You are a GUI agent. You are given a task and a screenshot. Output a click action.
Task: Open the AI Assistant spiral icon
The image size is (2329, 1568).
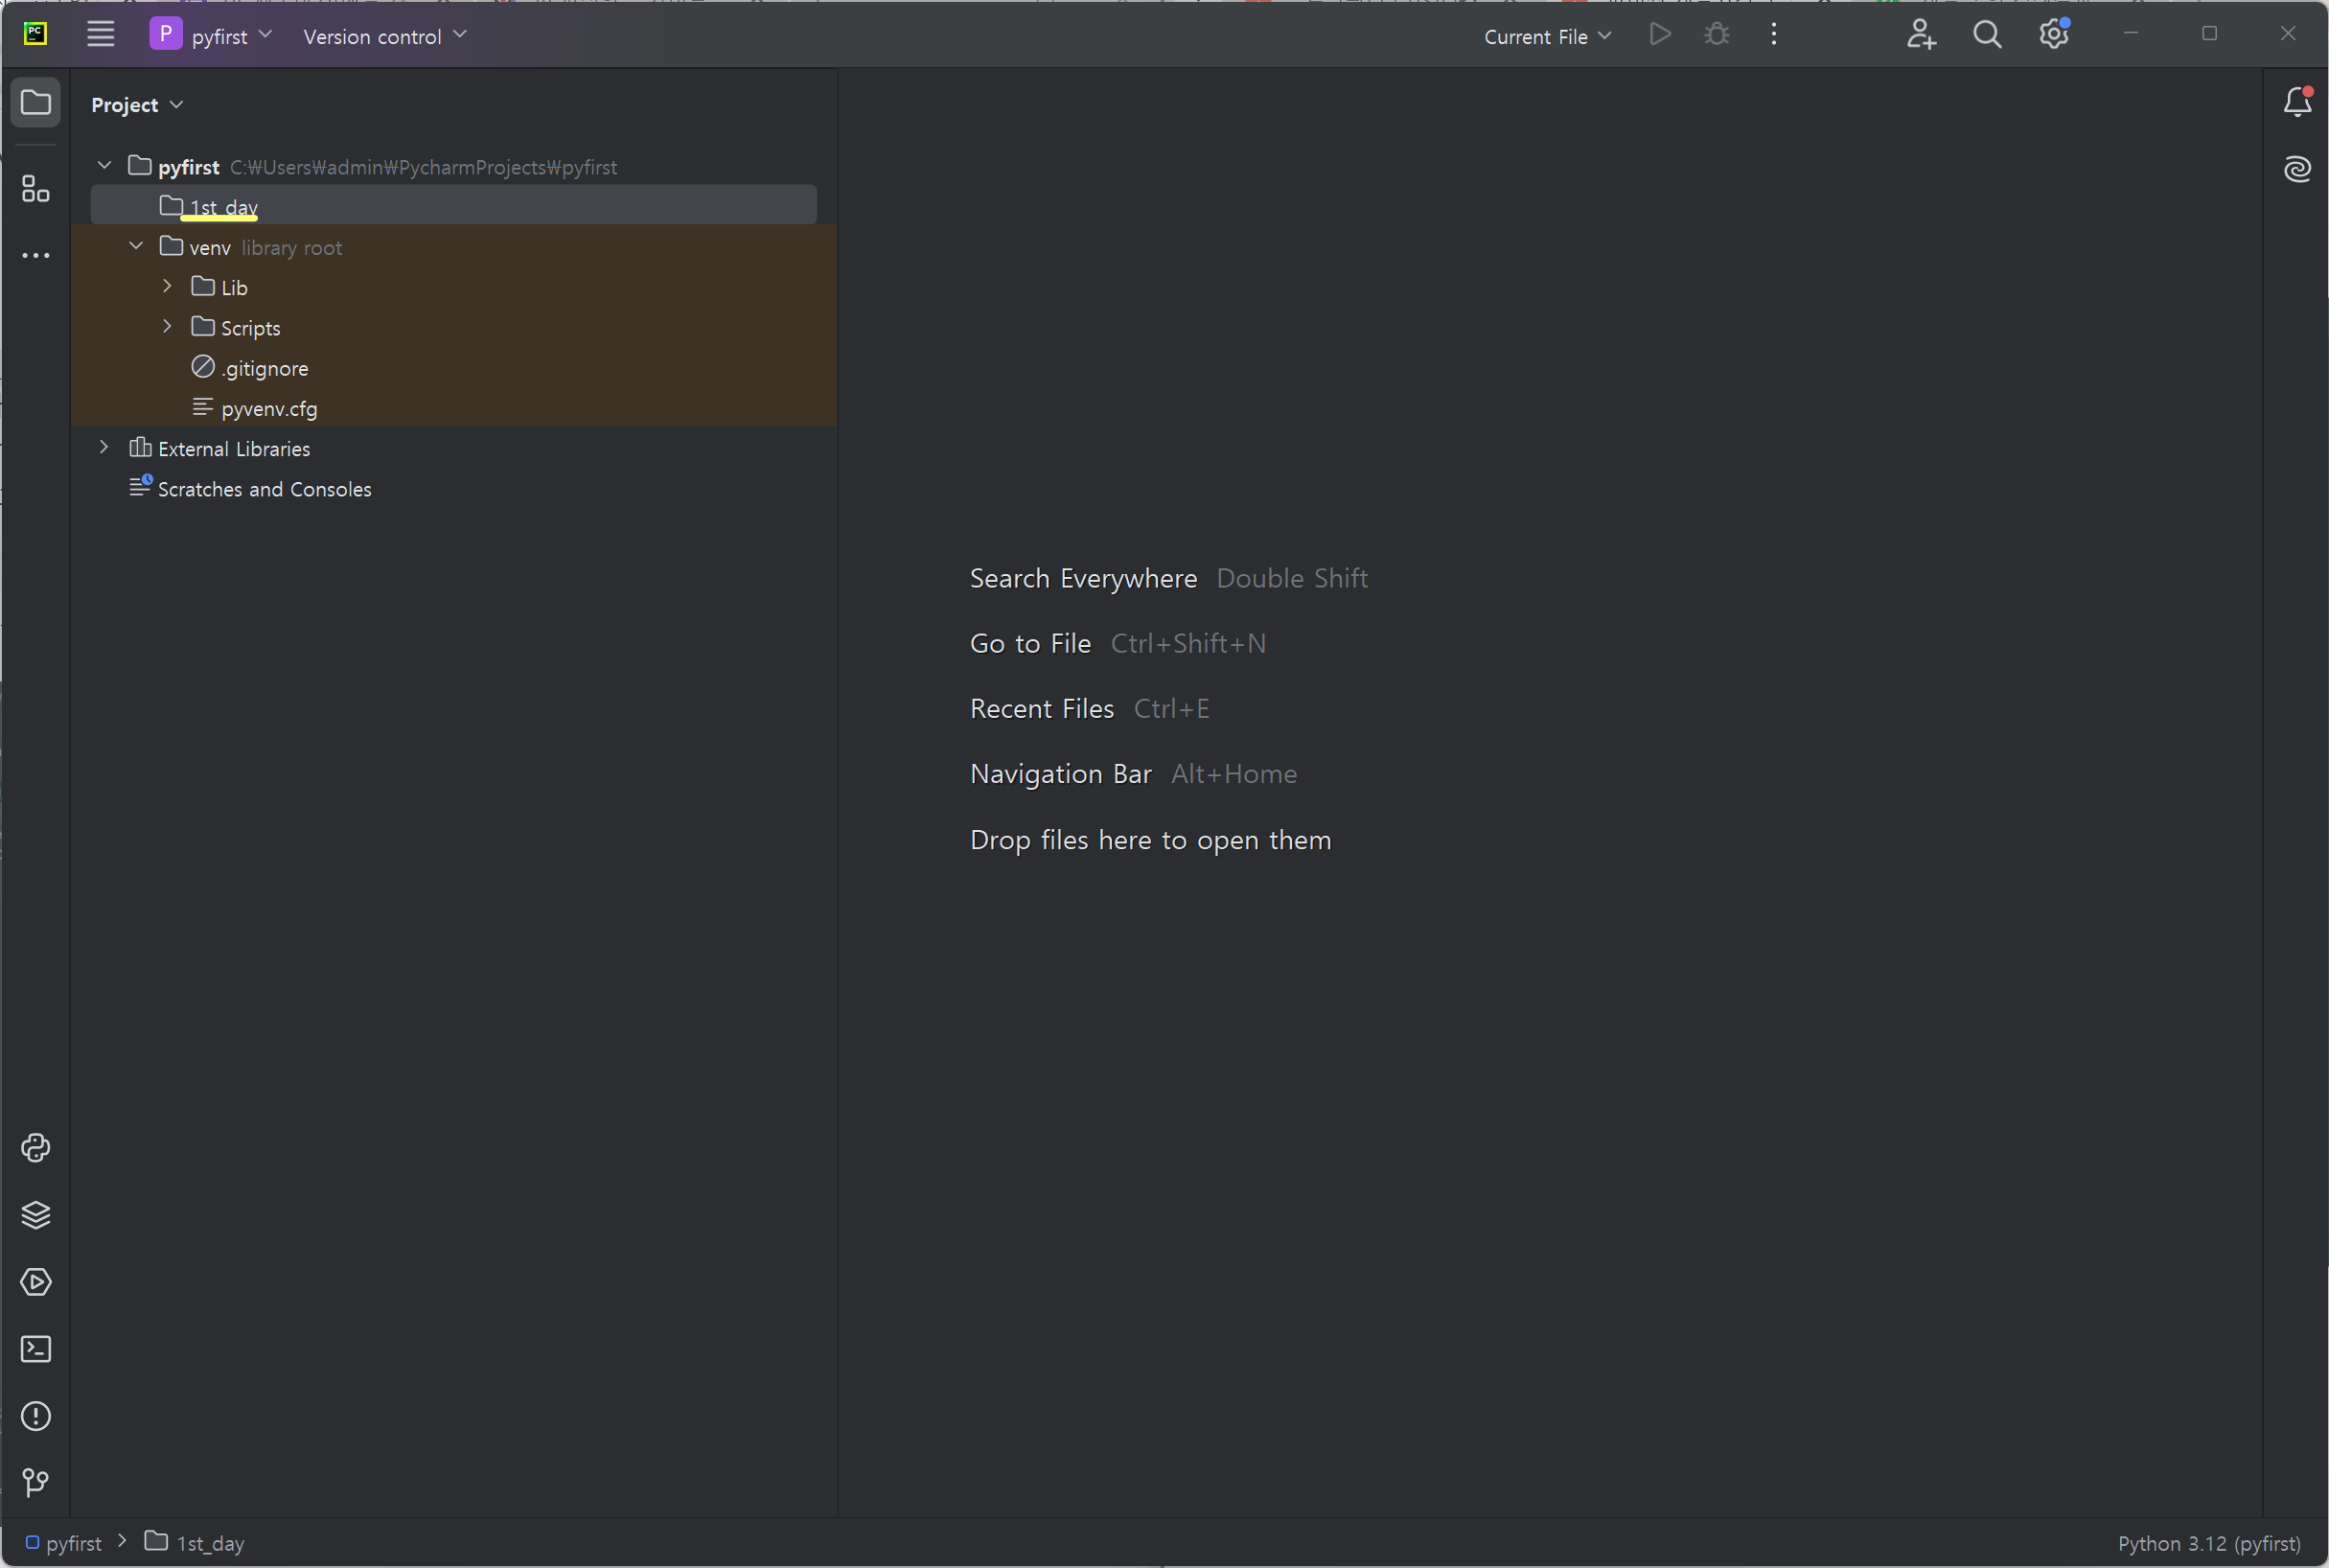(2297, 169)
